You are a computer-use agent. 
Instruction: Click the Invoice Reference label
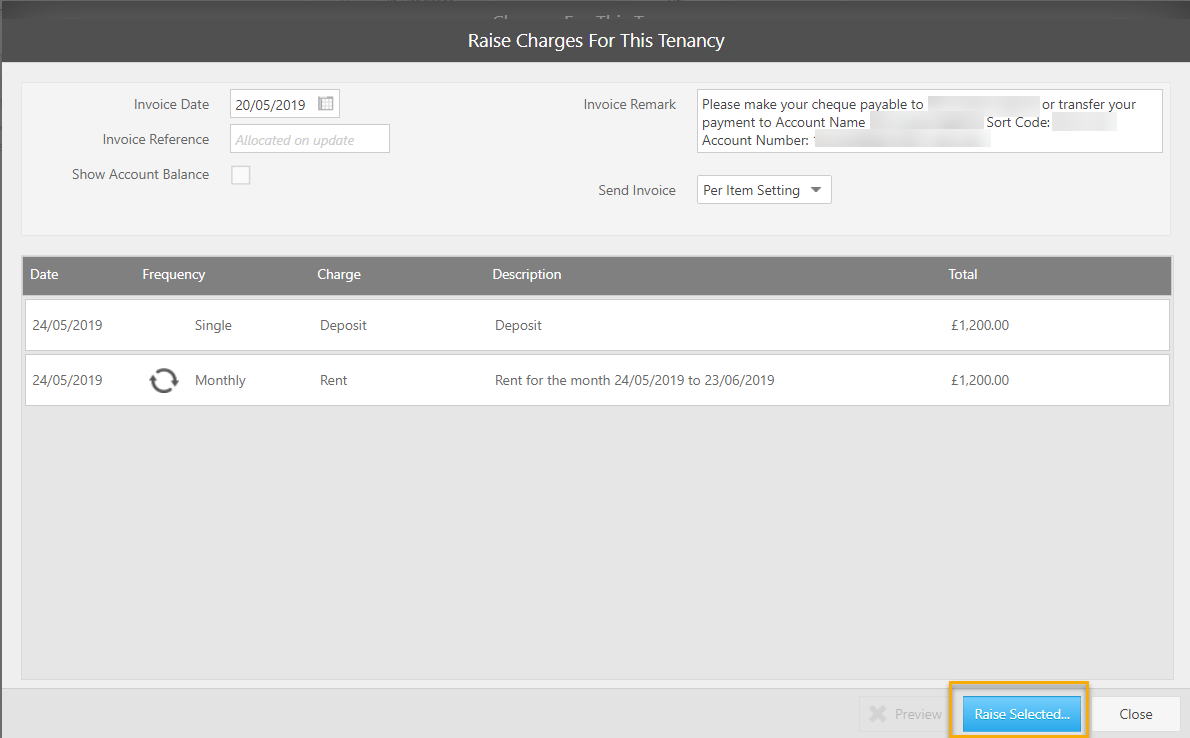tap(156, 139)
